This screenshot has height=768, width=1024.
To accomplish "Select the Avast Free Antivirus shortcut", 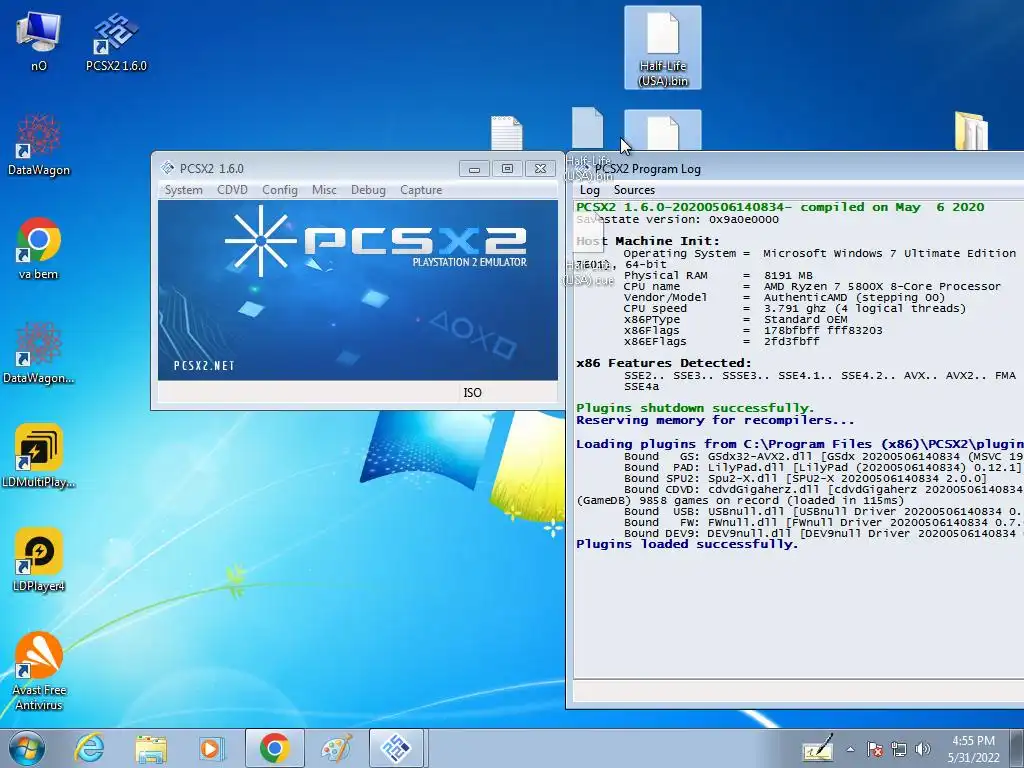I will [x=39, y=671].
